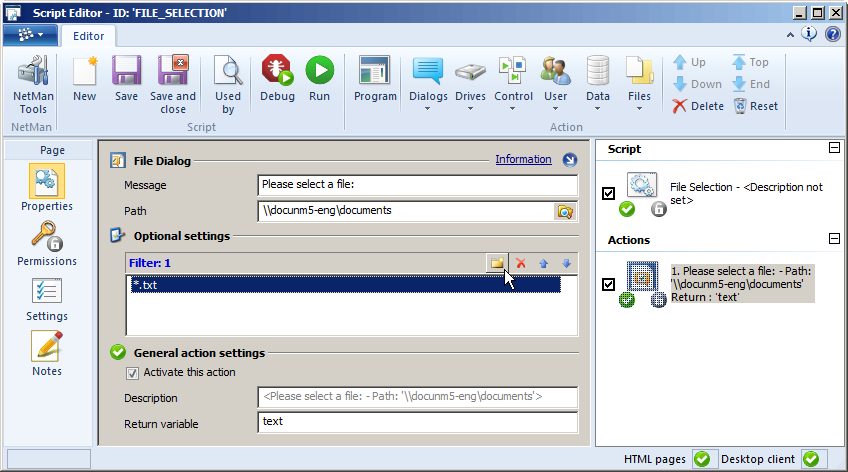The height and width of the screenshot is (472, 848).
Task: Toggle checkbox for action 1
Action: [x=608, y=284]
